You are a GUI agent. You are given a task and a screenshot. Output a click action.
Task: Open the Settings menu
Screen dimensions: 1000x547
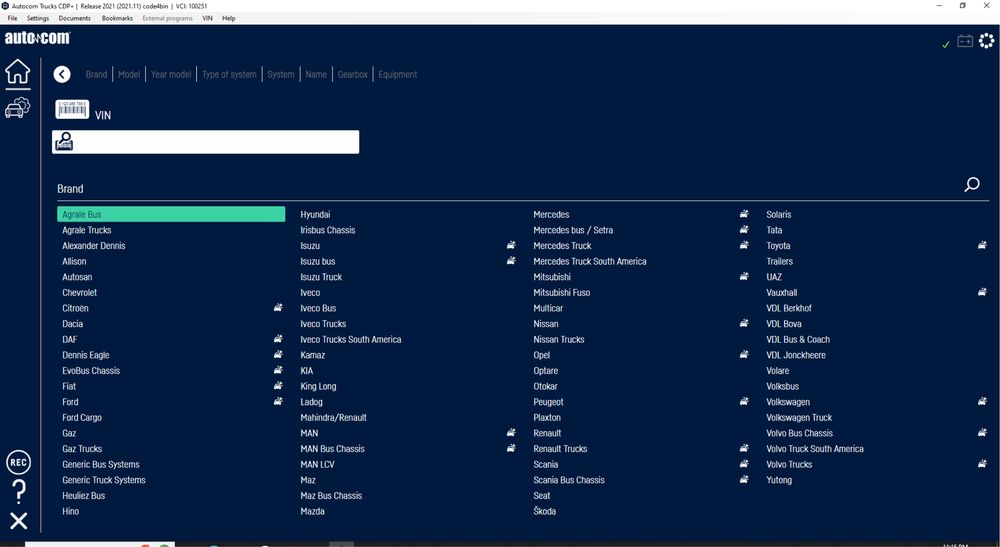click(38, 18)
